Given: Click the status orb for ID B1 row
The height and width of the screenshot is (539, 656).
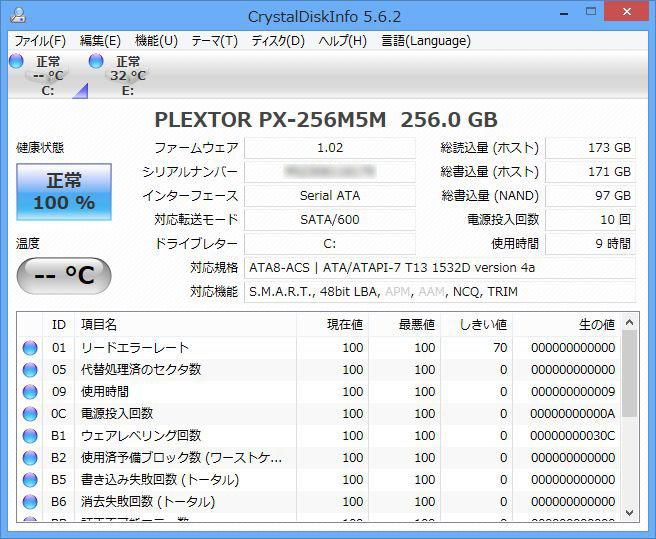Looking at the screenshot, I should pos(30,436).
